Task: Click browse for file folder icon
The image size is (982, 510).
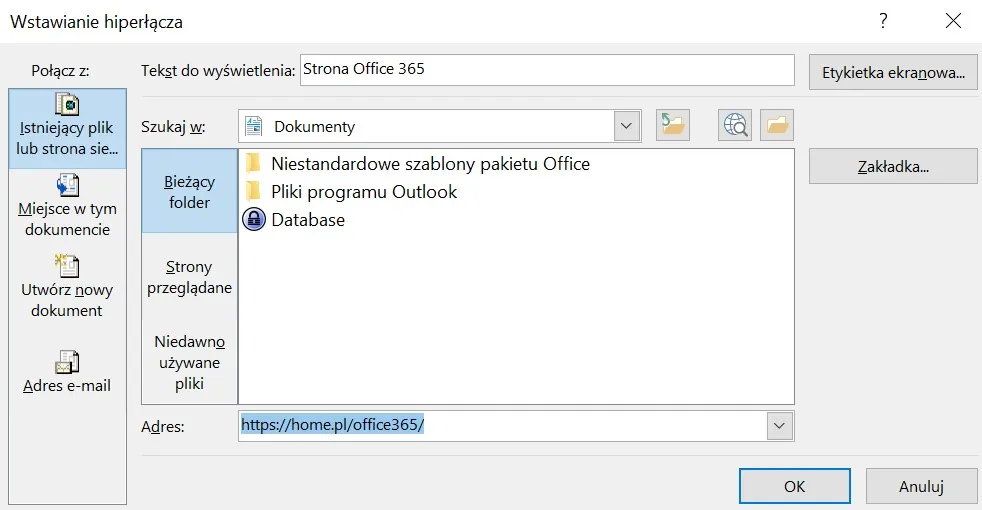Action: click(x=777, y=125)
